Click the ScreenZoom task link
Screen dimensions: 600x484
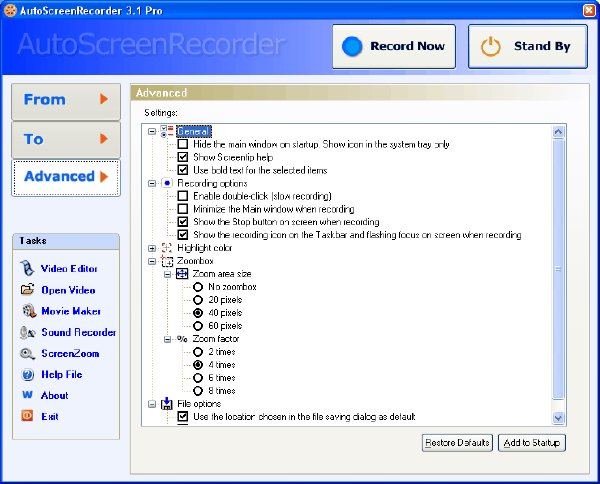(70, 354)
